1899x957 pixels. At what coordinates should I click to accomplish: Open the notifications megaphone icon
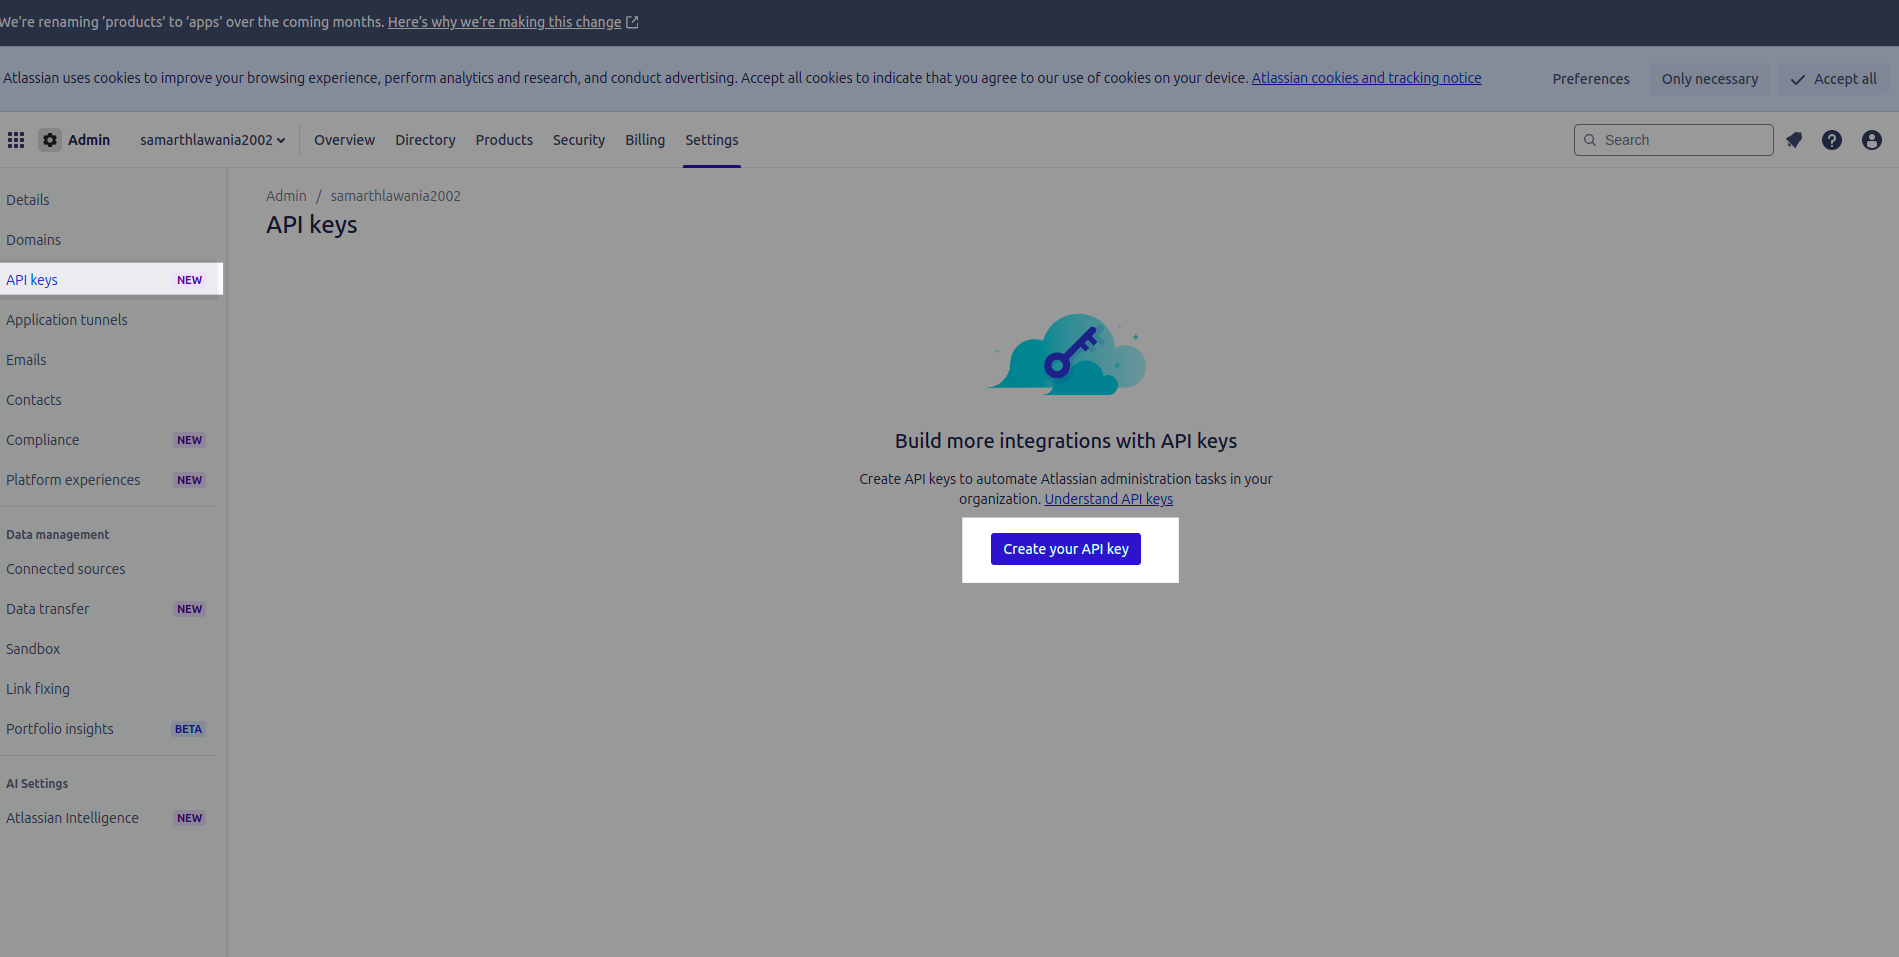pos(1794,140)
